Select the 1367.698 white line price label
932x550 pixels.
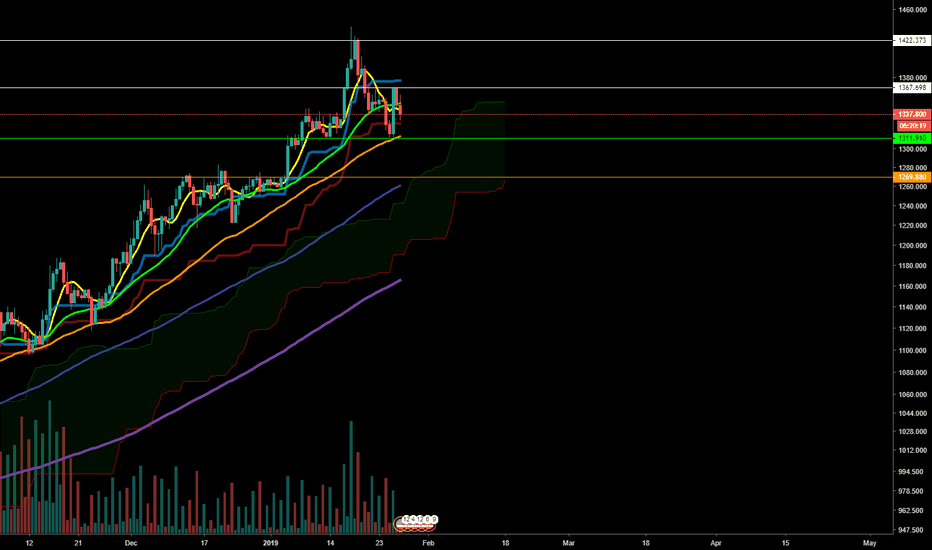pos(912,87)
